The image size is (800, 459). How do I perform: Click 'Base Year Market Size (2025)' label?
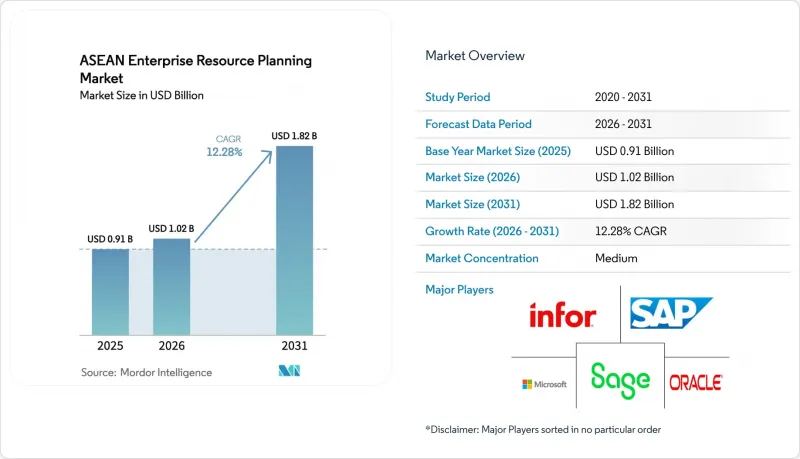point(498,151)
